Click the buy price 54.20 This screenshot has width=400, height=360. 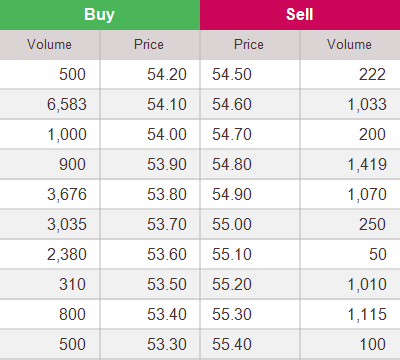[167, 74]
